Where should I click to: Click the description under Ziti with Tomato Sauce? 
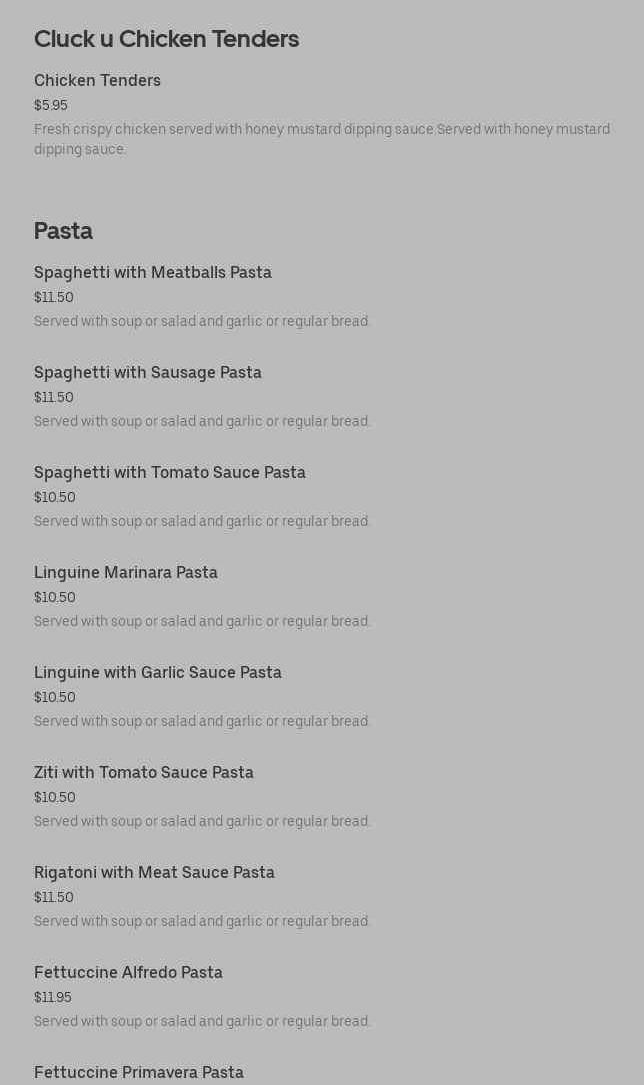point(202,821)
